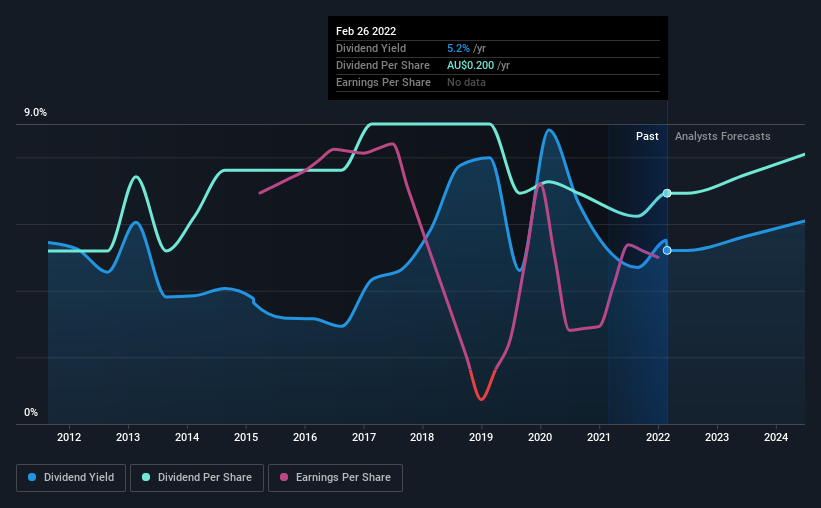Screen dimensions: 821x508
Task: Select the blue data point marker at Feb 2022
Action: pyautogui.click(x=667, y=250)
